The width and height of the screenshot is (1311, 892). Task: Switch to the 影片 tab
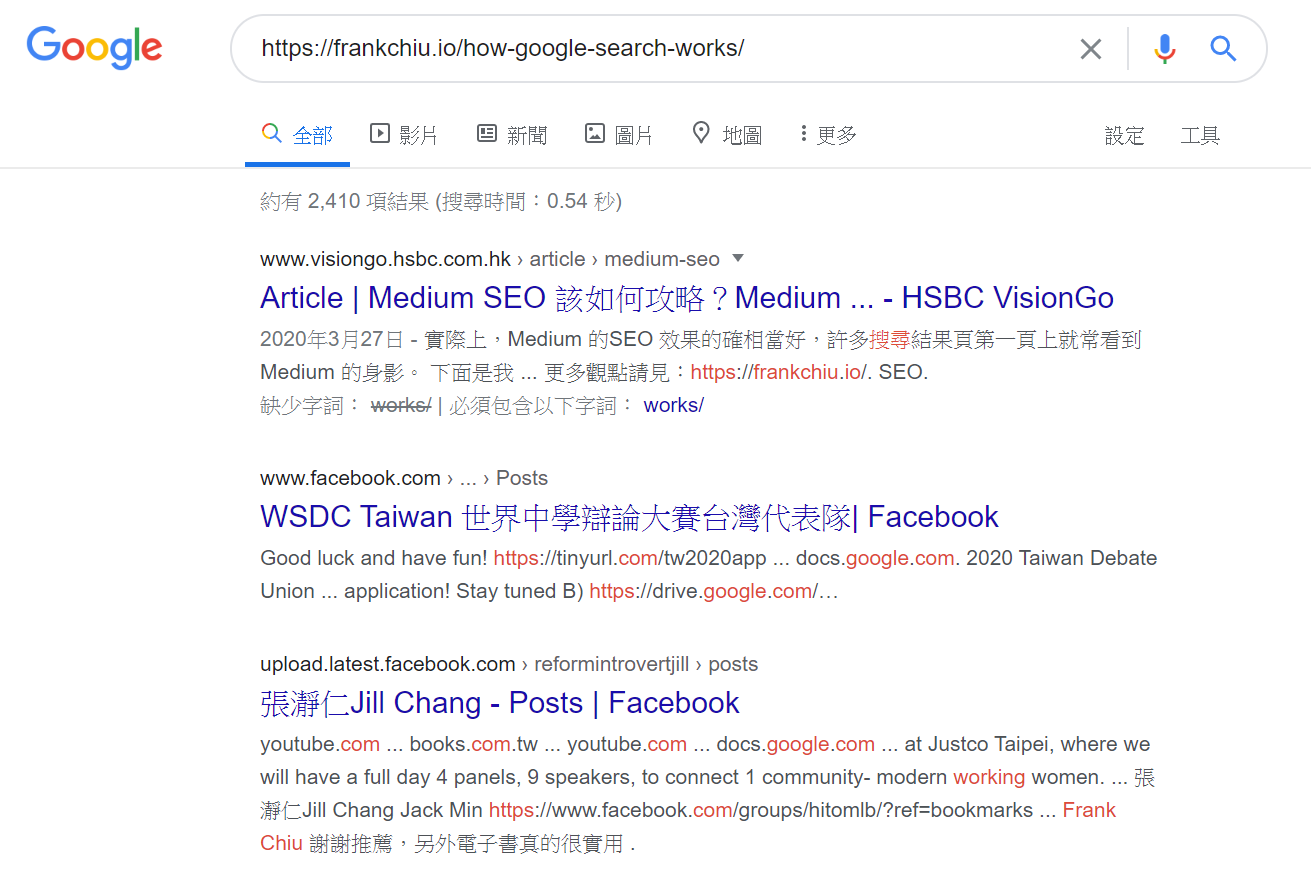click(x=404, y=135)
